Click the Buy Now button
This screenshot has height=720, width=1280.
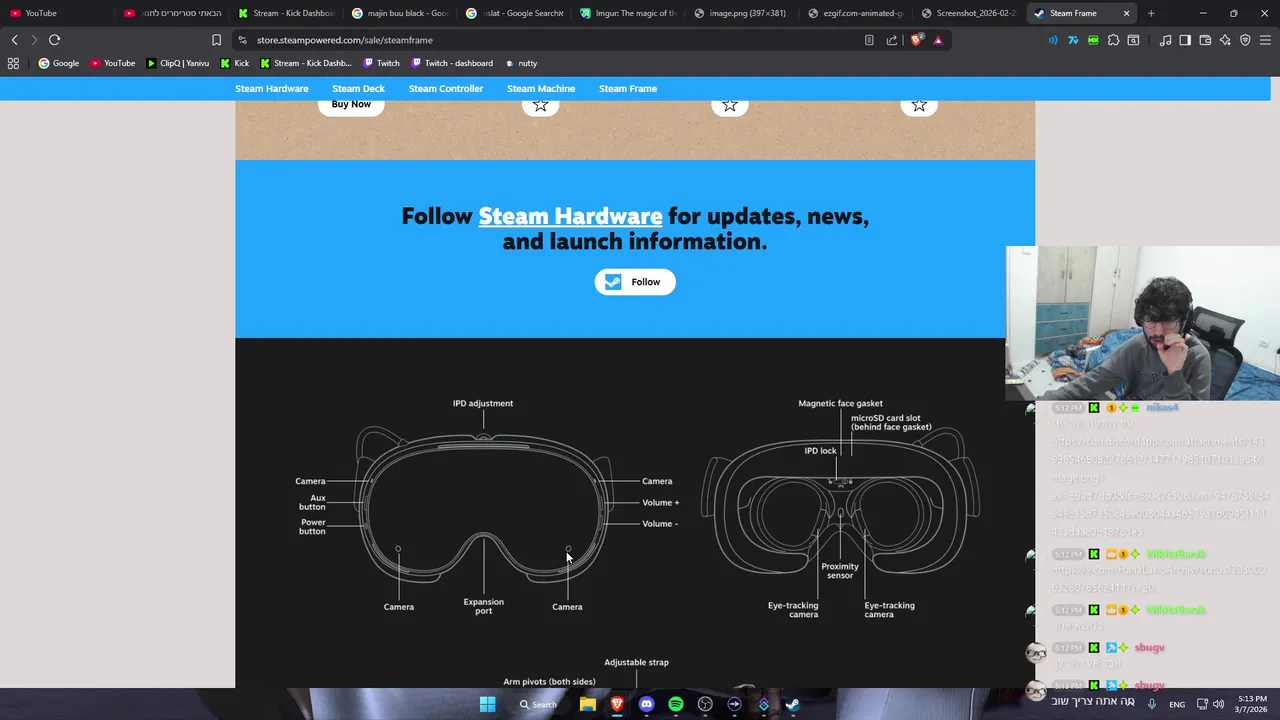(351, 105)
